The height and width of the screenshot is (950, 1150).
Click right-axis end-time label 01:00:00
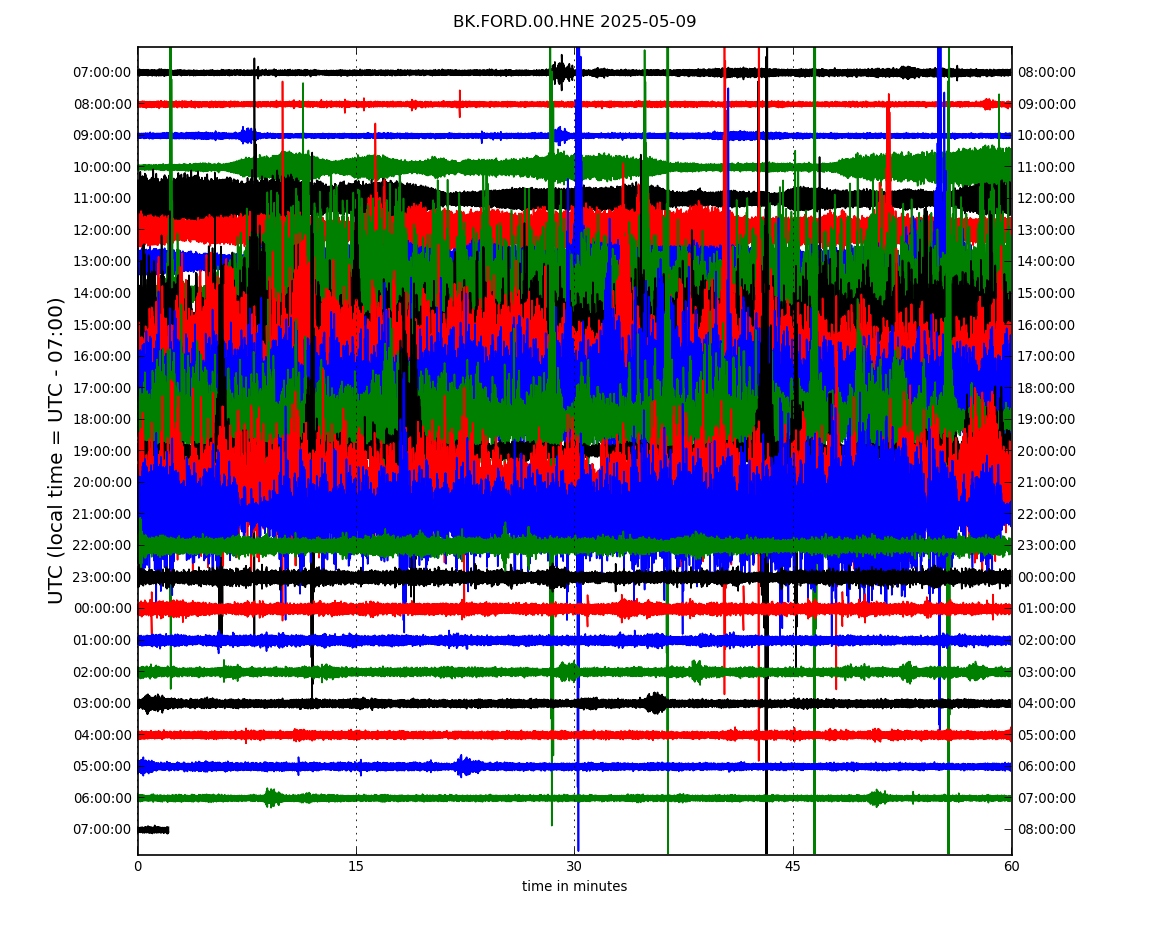(1047, 609)
